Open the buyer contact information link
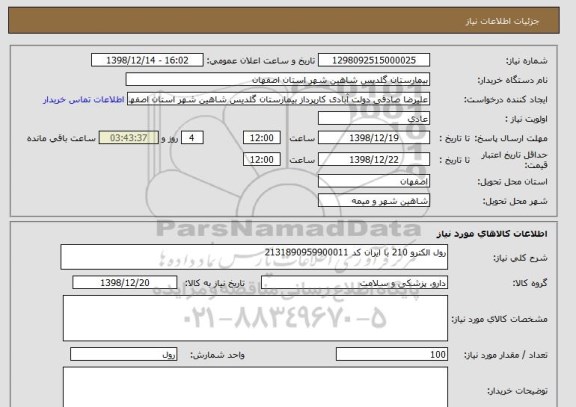 pos(83,100)
